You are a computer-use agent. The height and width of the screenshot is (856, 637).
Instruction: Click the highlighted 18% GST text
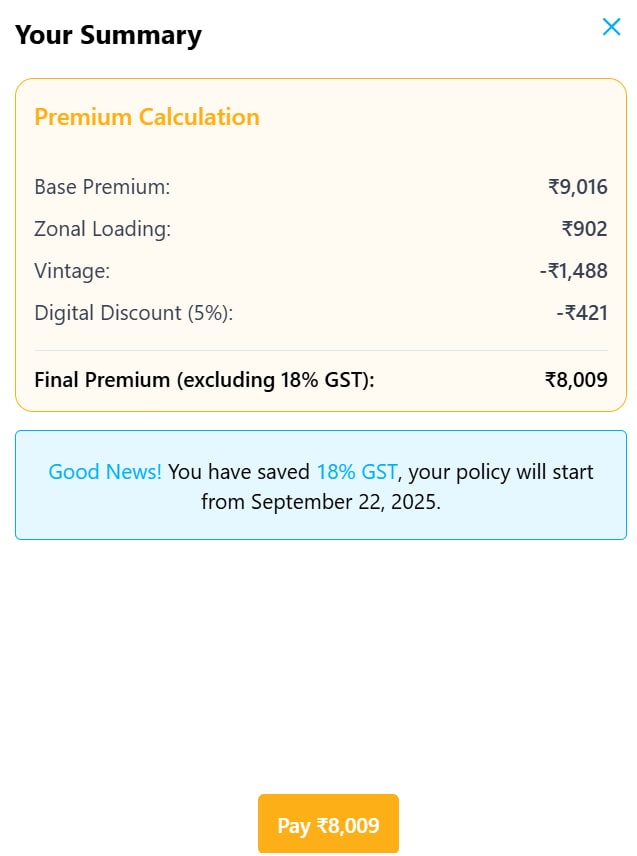click(357, 471)
